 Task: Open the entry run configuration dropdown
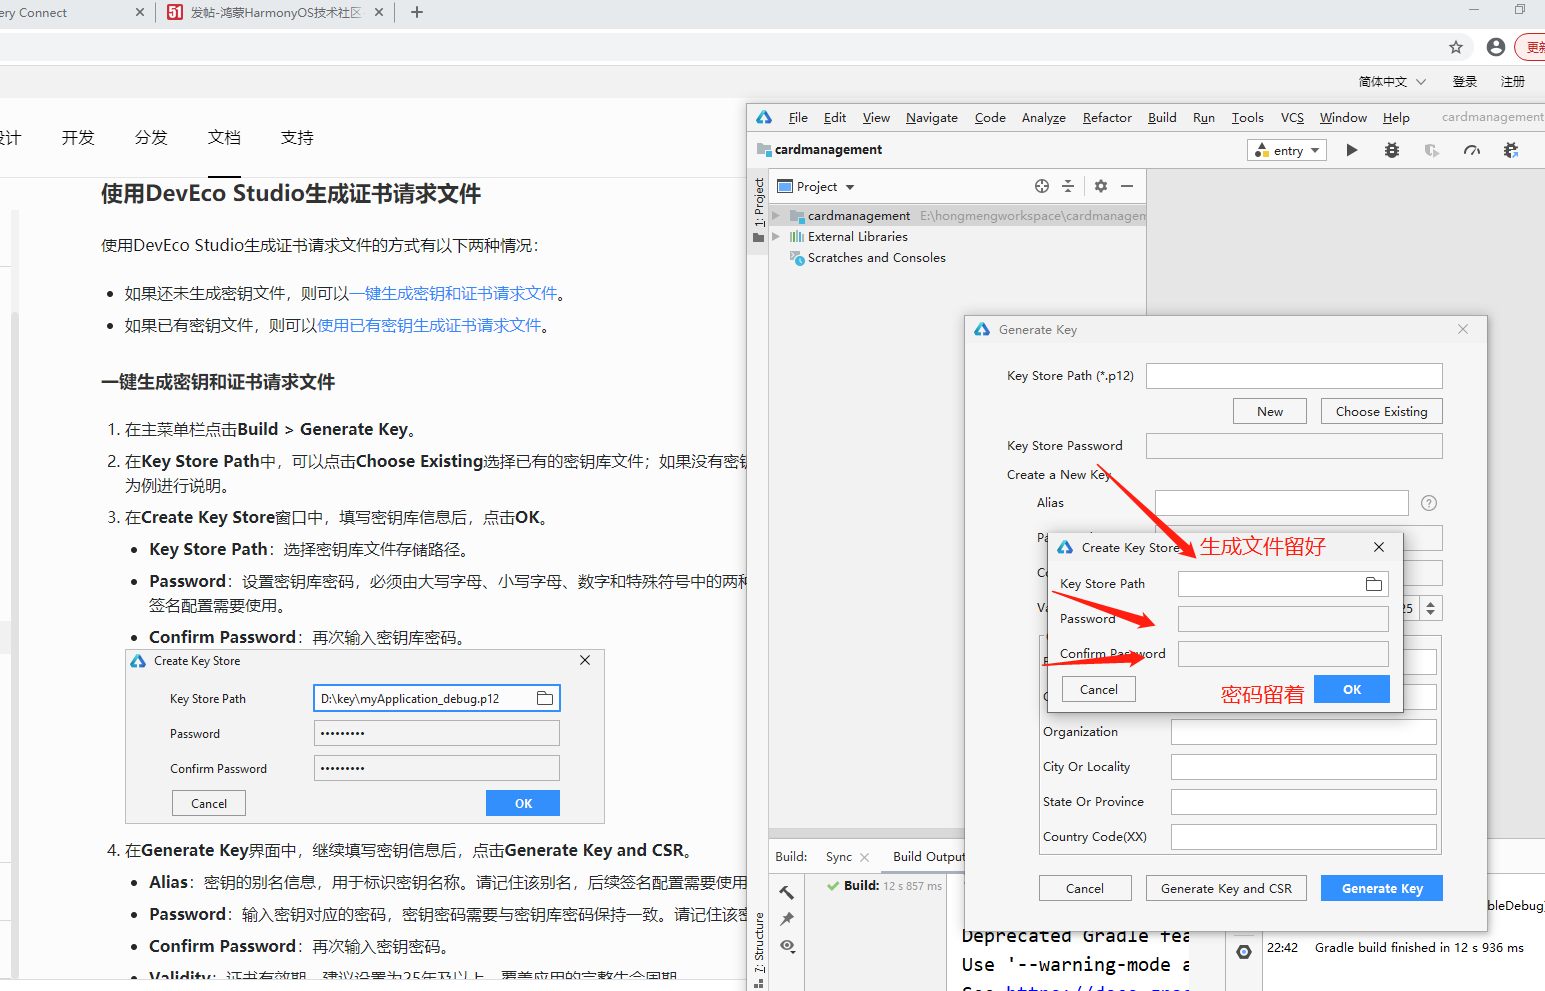pyautogui.click(x=1288, y=150)
